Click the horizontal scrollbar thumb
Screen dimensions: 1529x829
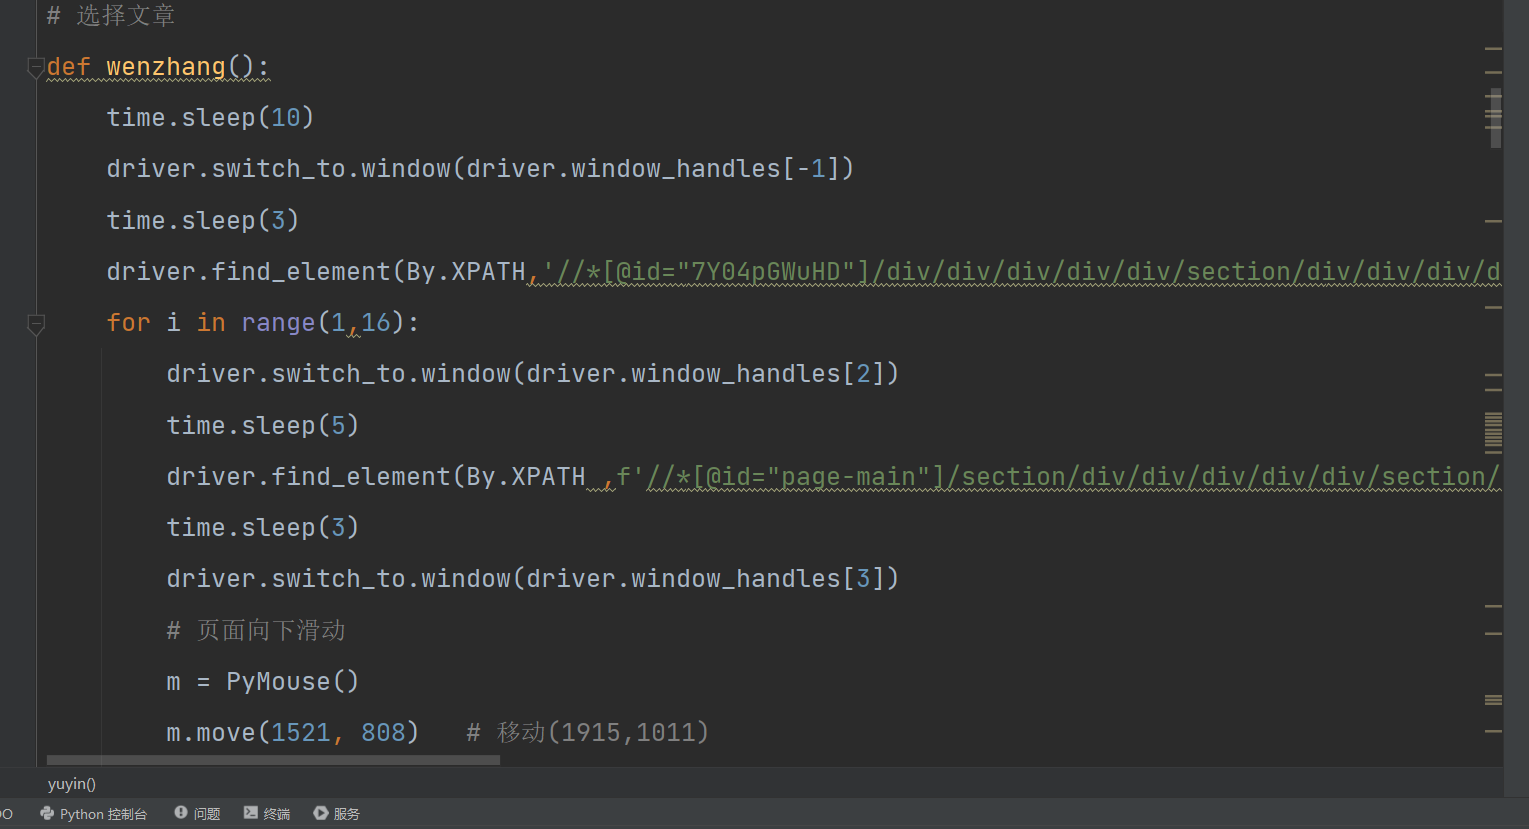point(273,760)
